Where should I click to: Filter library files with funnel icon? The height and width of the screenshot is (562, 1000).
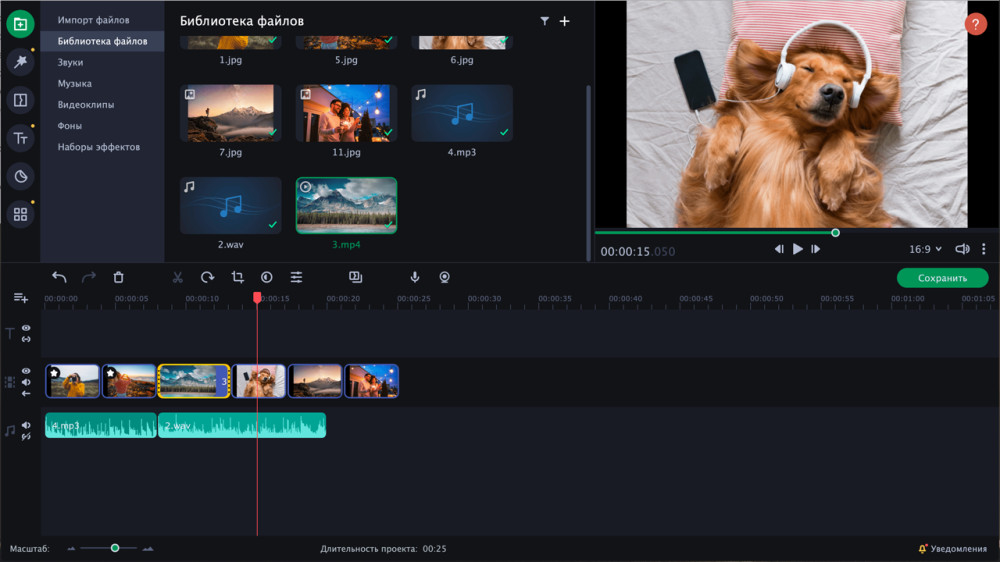click(545, 21)
